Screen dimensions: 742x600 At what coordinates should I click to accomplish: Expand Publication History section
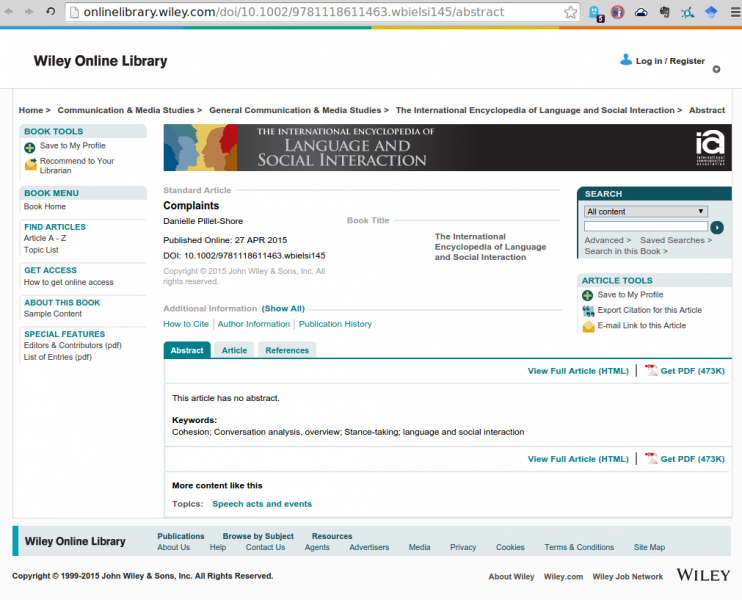[x=335, y=324]
